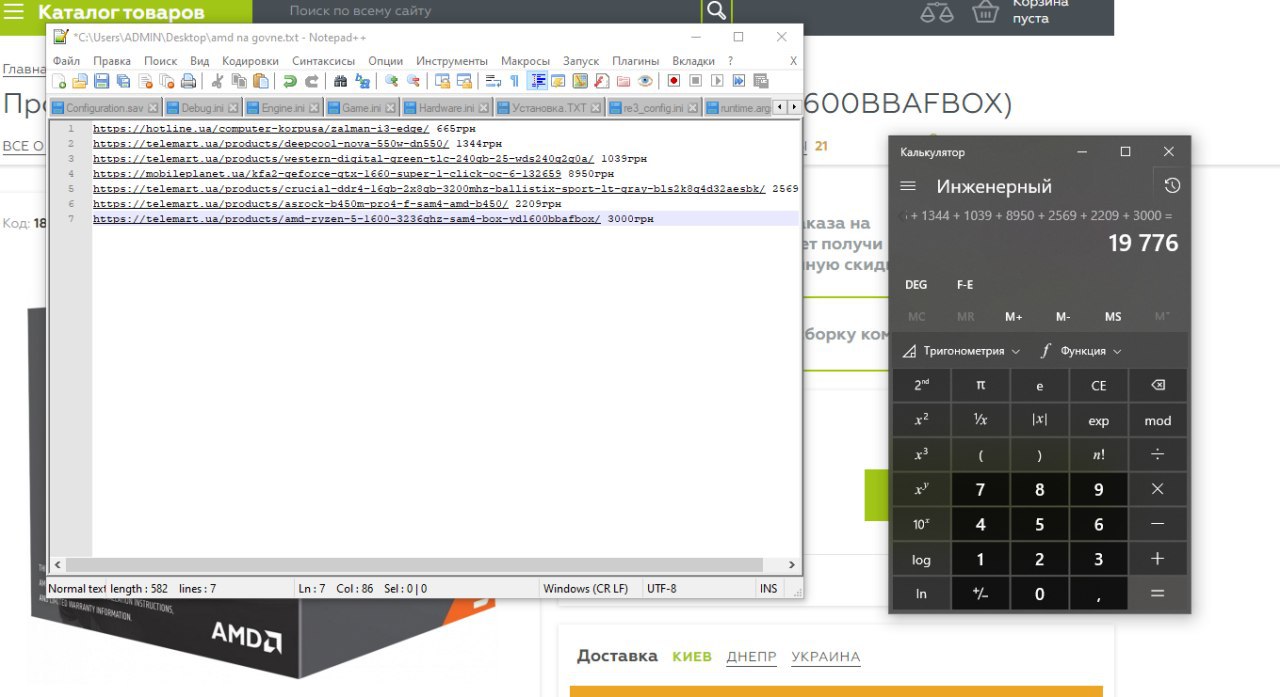1280x697 pixels.
Task: Close the Debug.ini tab with its X
Action: pyautogui.click(x=233, y=108)
